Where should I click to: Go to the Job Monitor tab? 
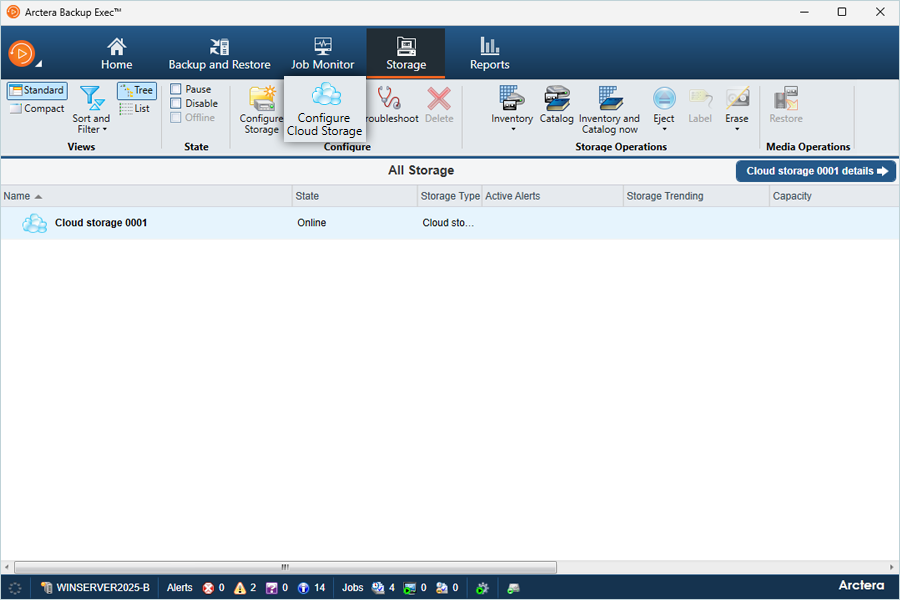[322, 53]
